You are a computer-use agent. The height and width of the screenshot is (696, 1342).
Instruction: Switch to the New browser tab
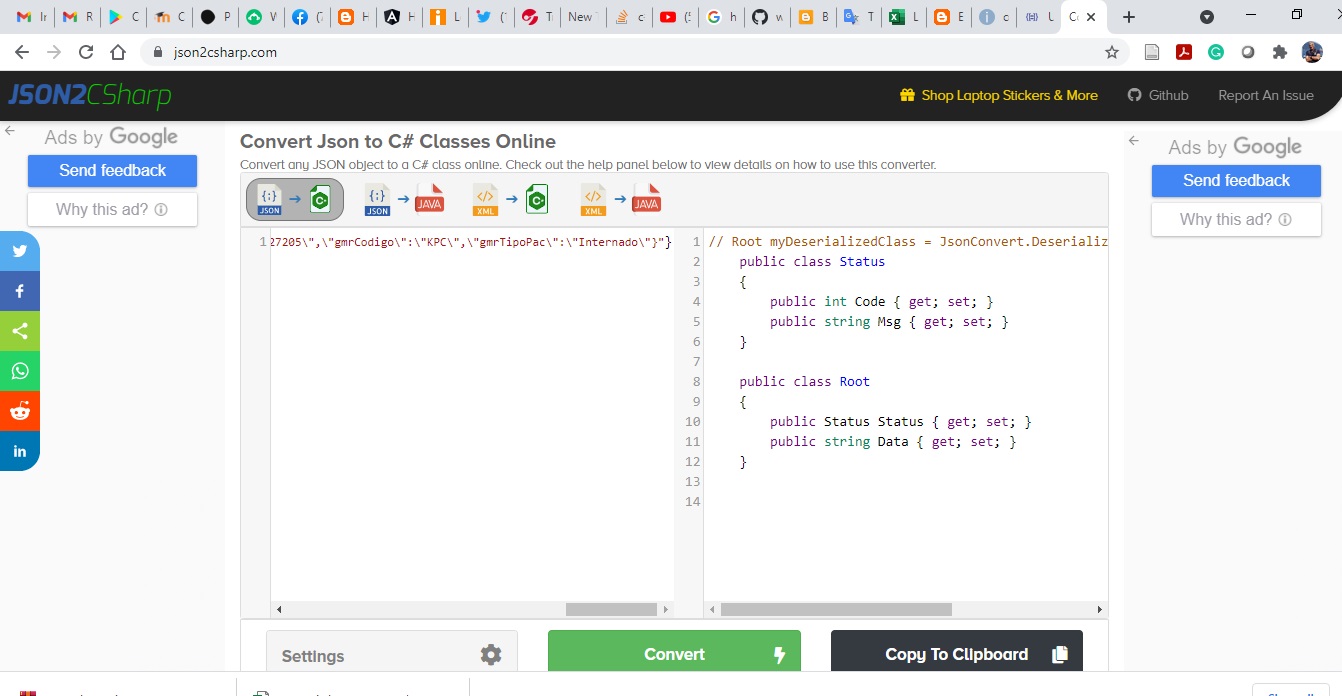(x=580, y=16)
